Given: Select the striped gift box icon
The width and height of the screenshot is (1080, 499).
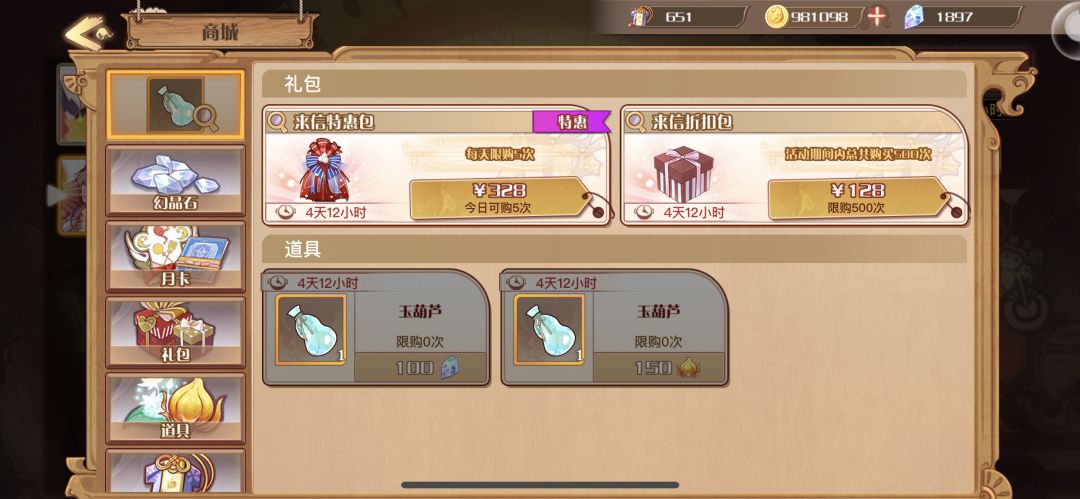Looking at the screenshot, I should point(683,172).
